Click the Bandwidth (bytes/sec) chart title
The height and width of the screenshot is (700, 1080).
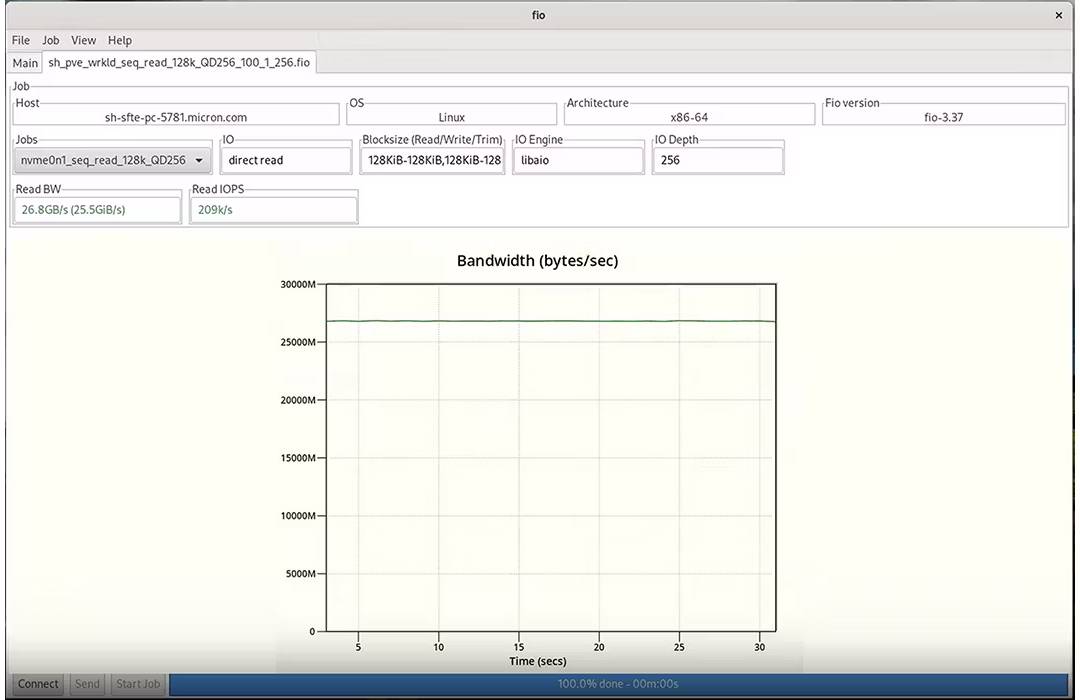[x=537, y=261]
